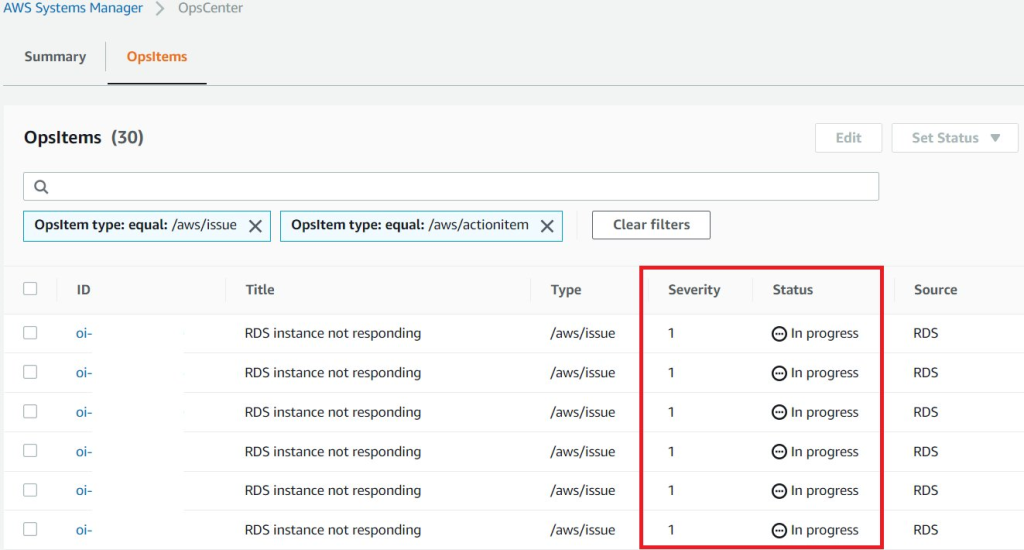Check the fifth OpsItem row checkbox
Screen dimensions: 1024x550
click(x=30, y=490)
